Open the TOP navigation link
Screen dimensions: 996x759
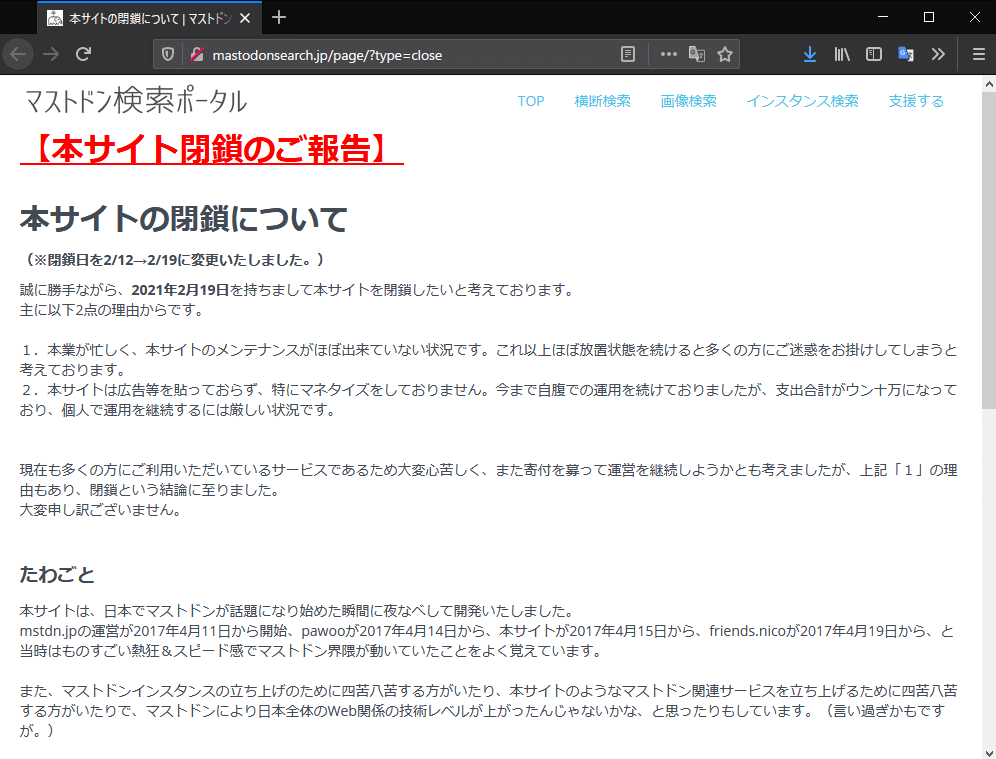[530, 101]
